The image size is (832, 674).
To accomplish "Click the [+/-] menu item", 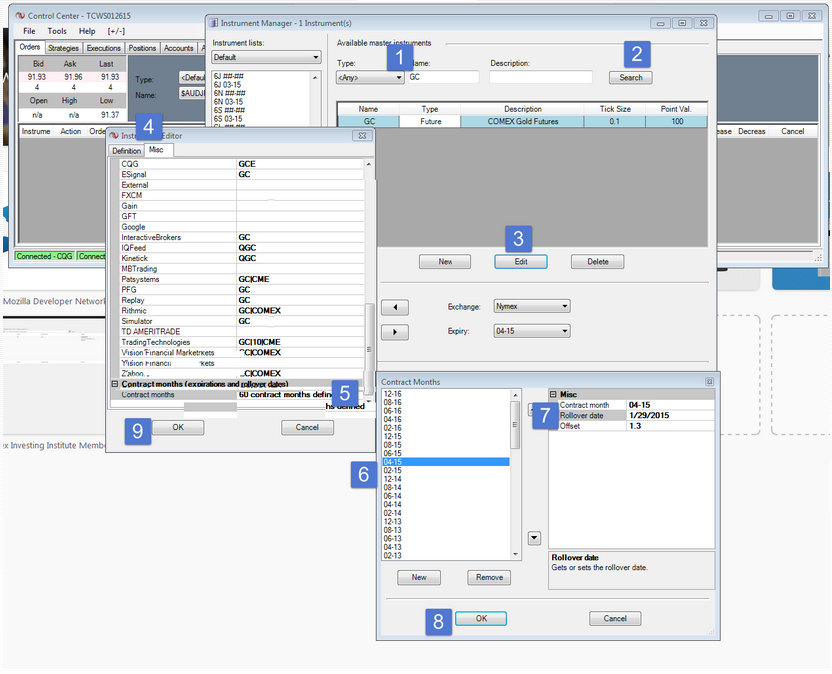I will coord(116,31).
